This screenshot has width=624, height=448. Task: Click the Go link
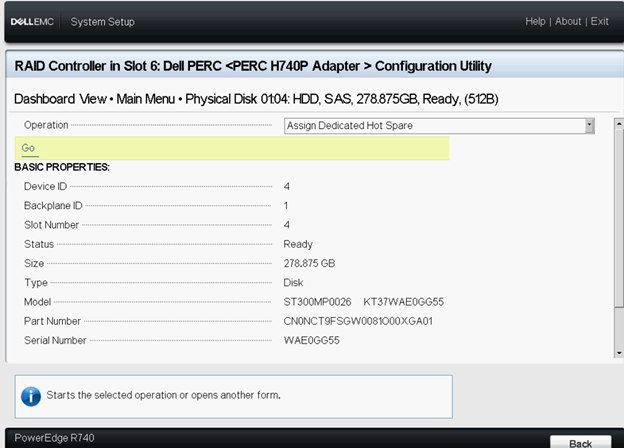tap(28, 148)
